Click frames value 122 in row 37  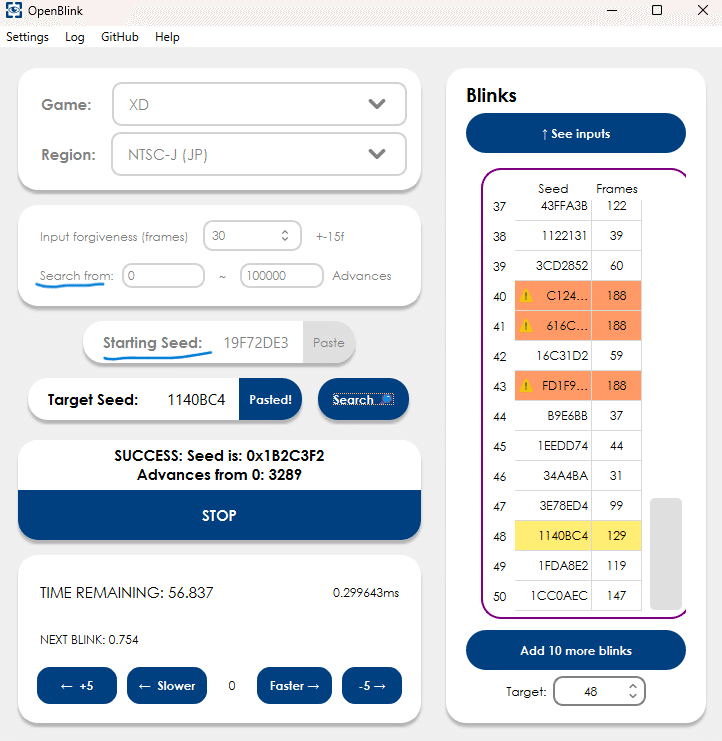point(617,206)
